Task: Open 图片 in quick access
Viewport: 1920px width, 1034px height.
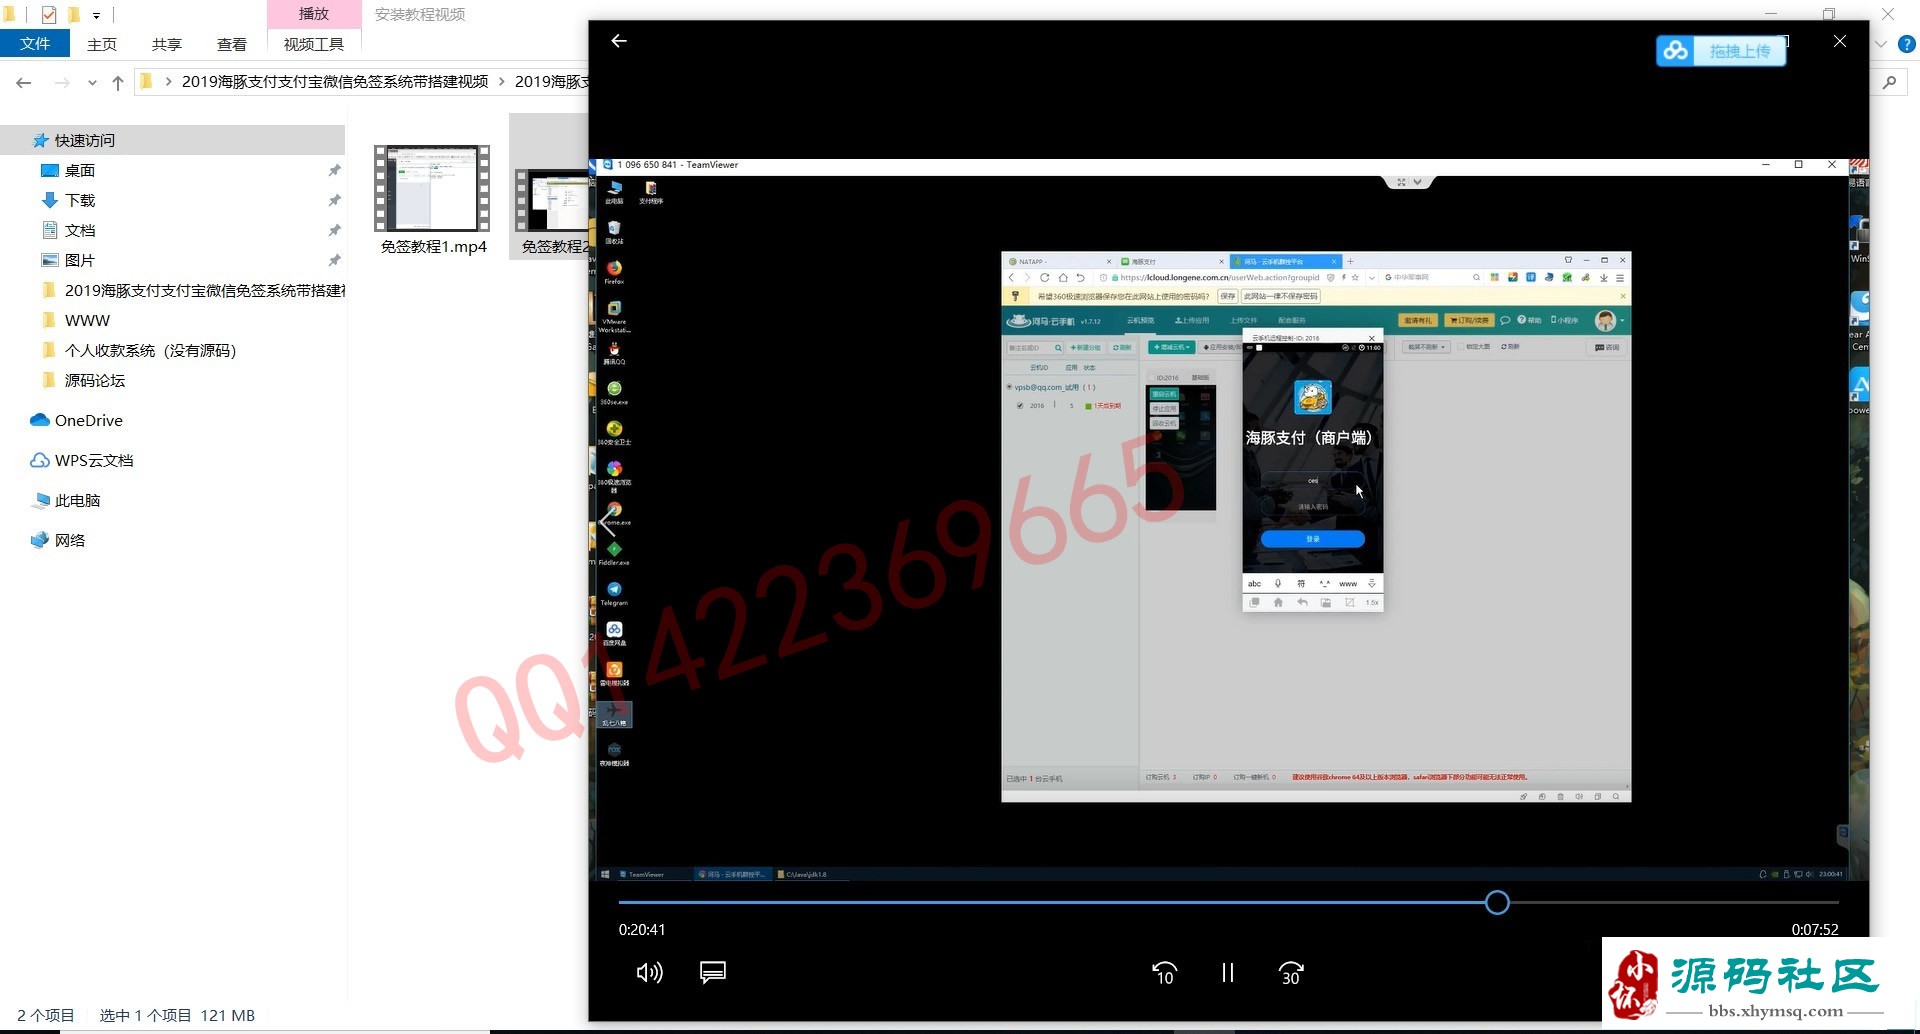Action: coord(80,260)
